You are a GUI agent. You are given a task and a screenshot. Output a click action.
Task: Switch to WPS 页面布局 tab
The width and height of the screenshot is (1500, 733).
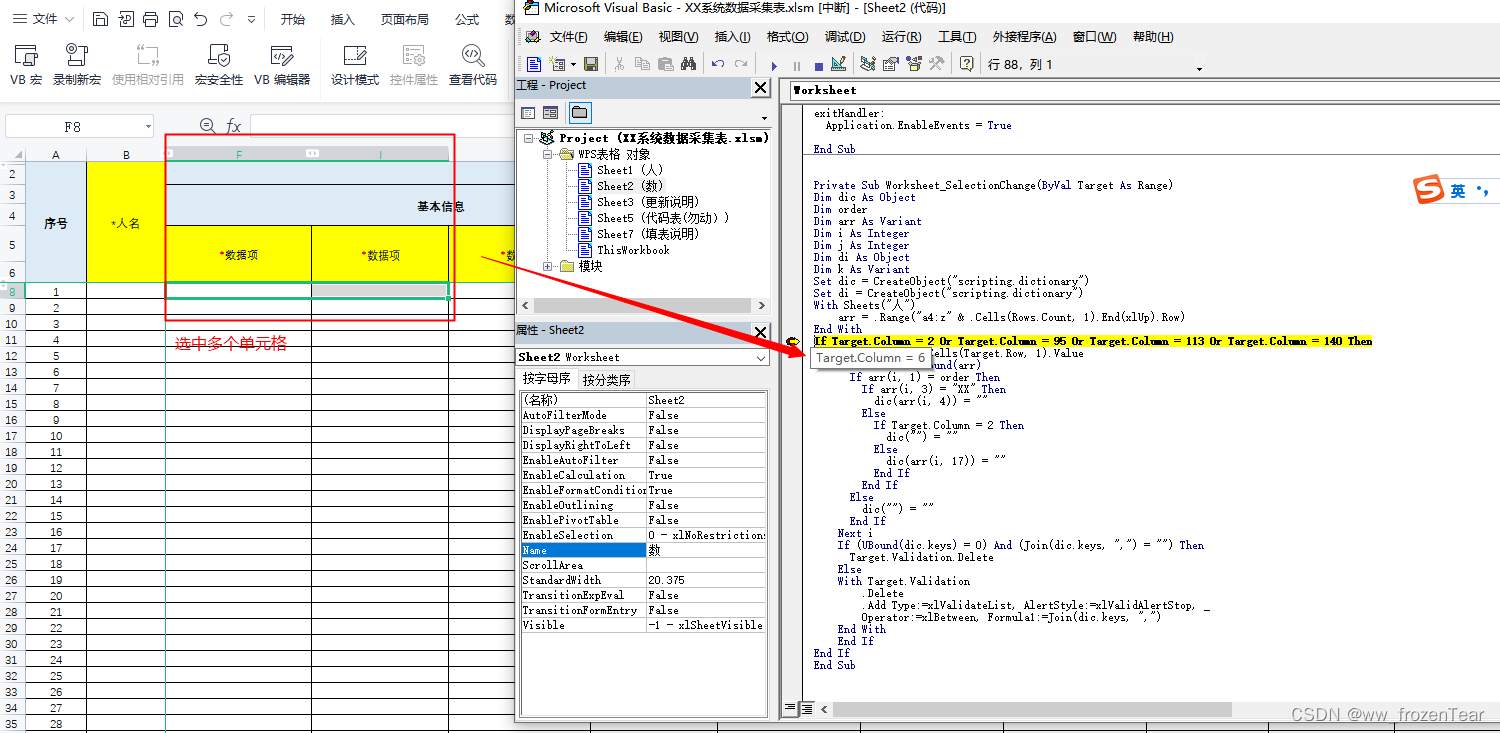tap(405, 19)
